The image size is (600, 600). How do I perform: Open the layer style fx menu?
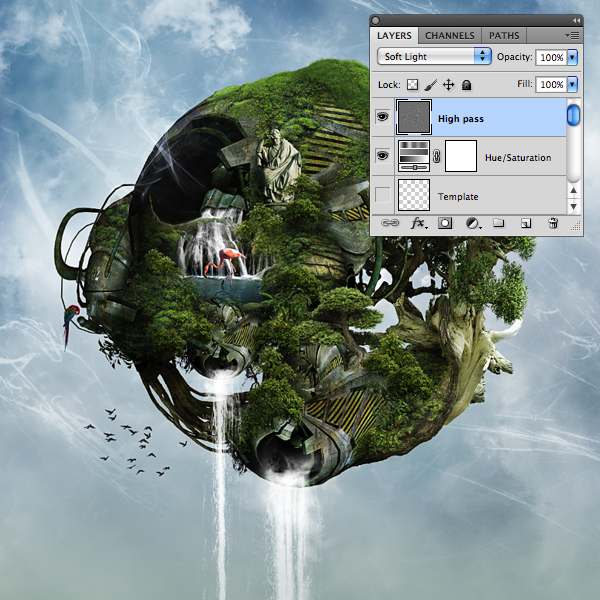[419, 223]
